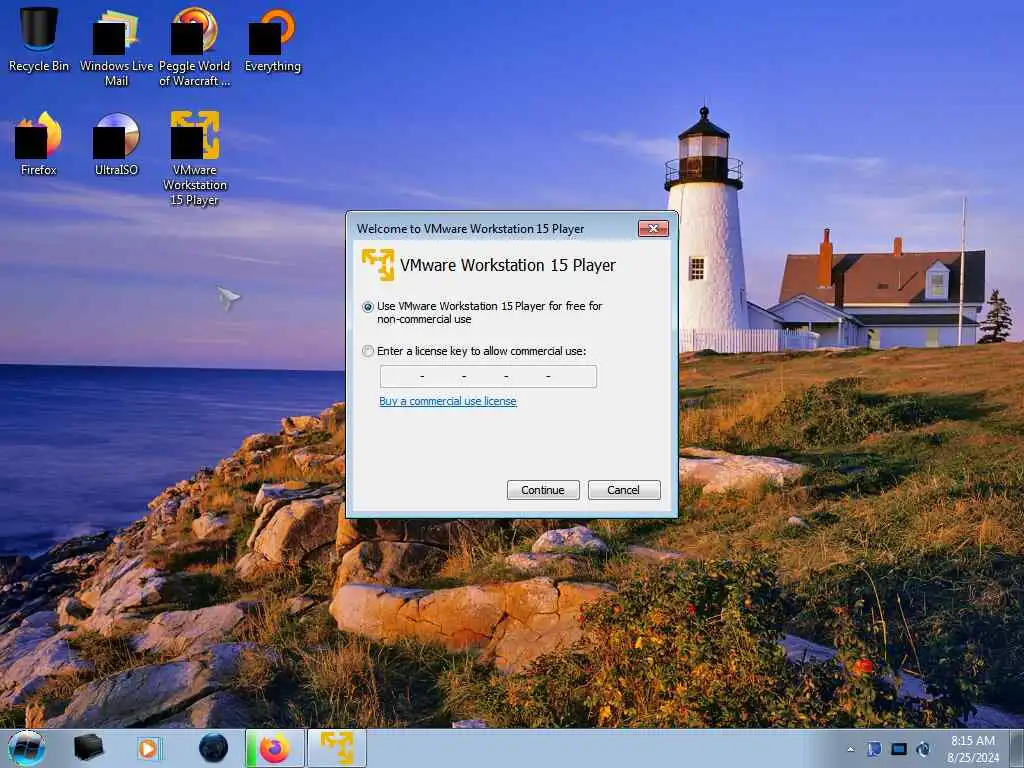Select the Firefox desktop icon
This screenshot has height=768, width=1024.
[39, 143]
